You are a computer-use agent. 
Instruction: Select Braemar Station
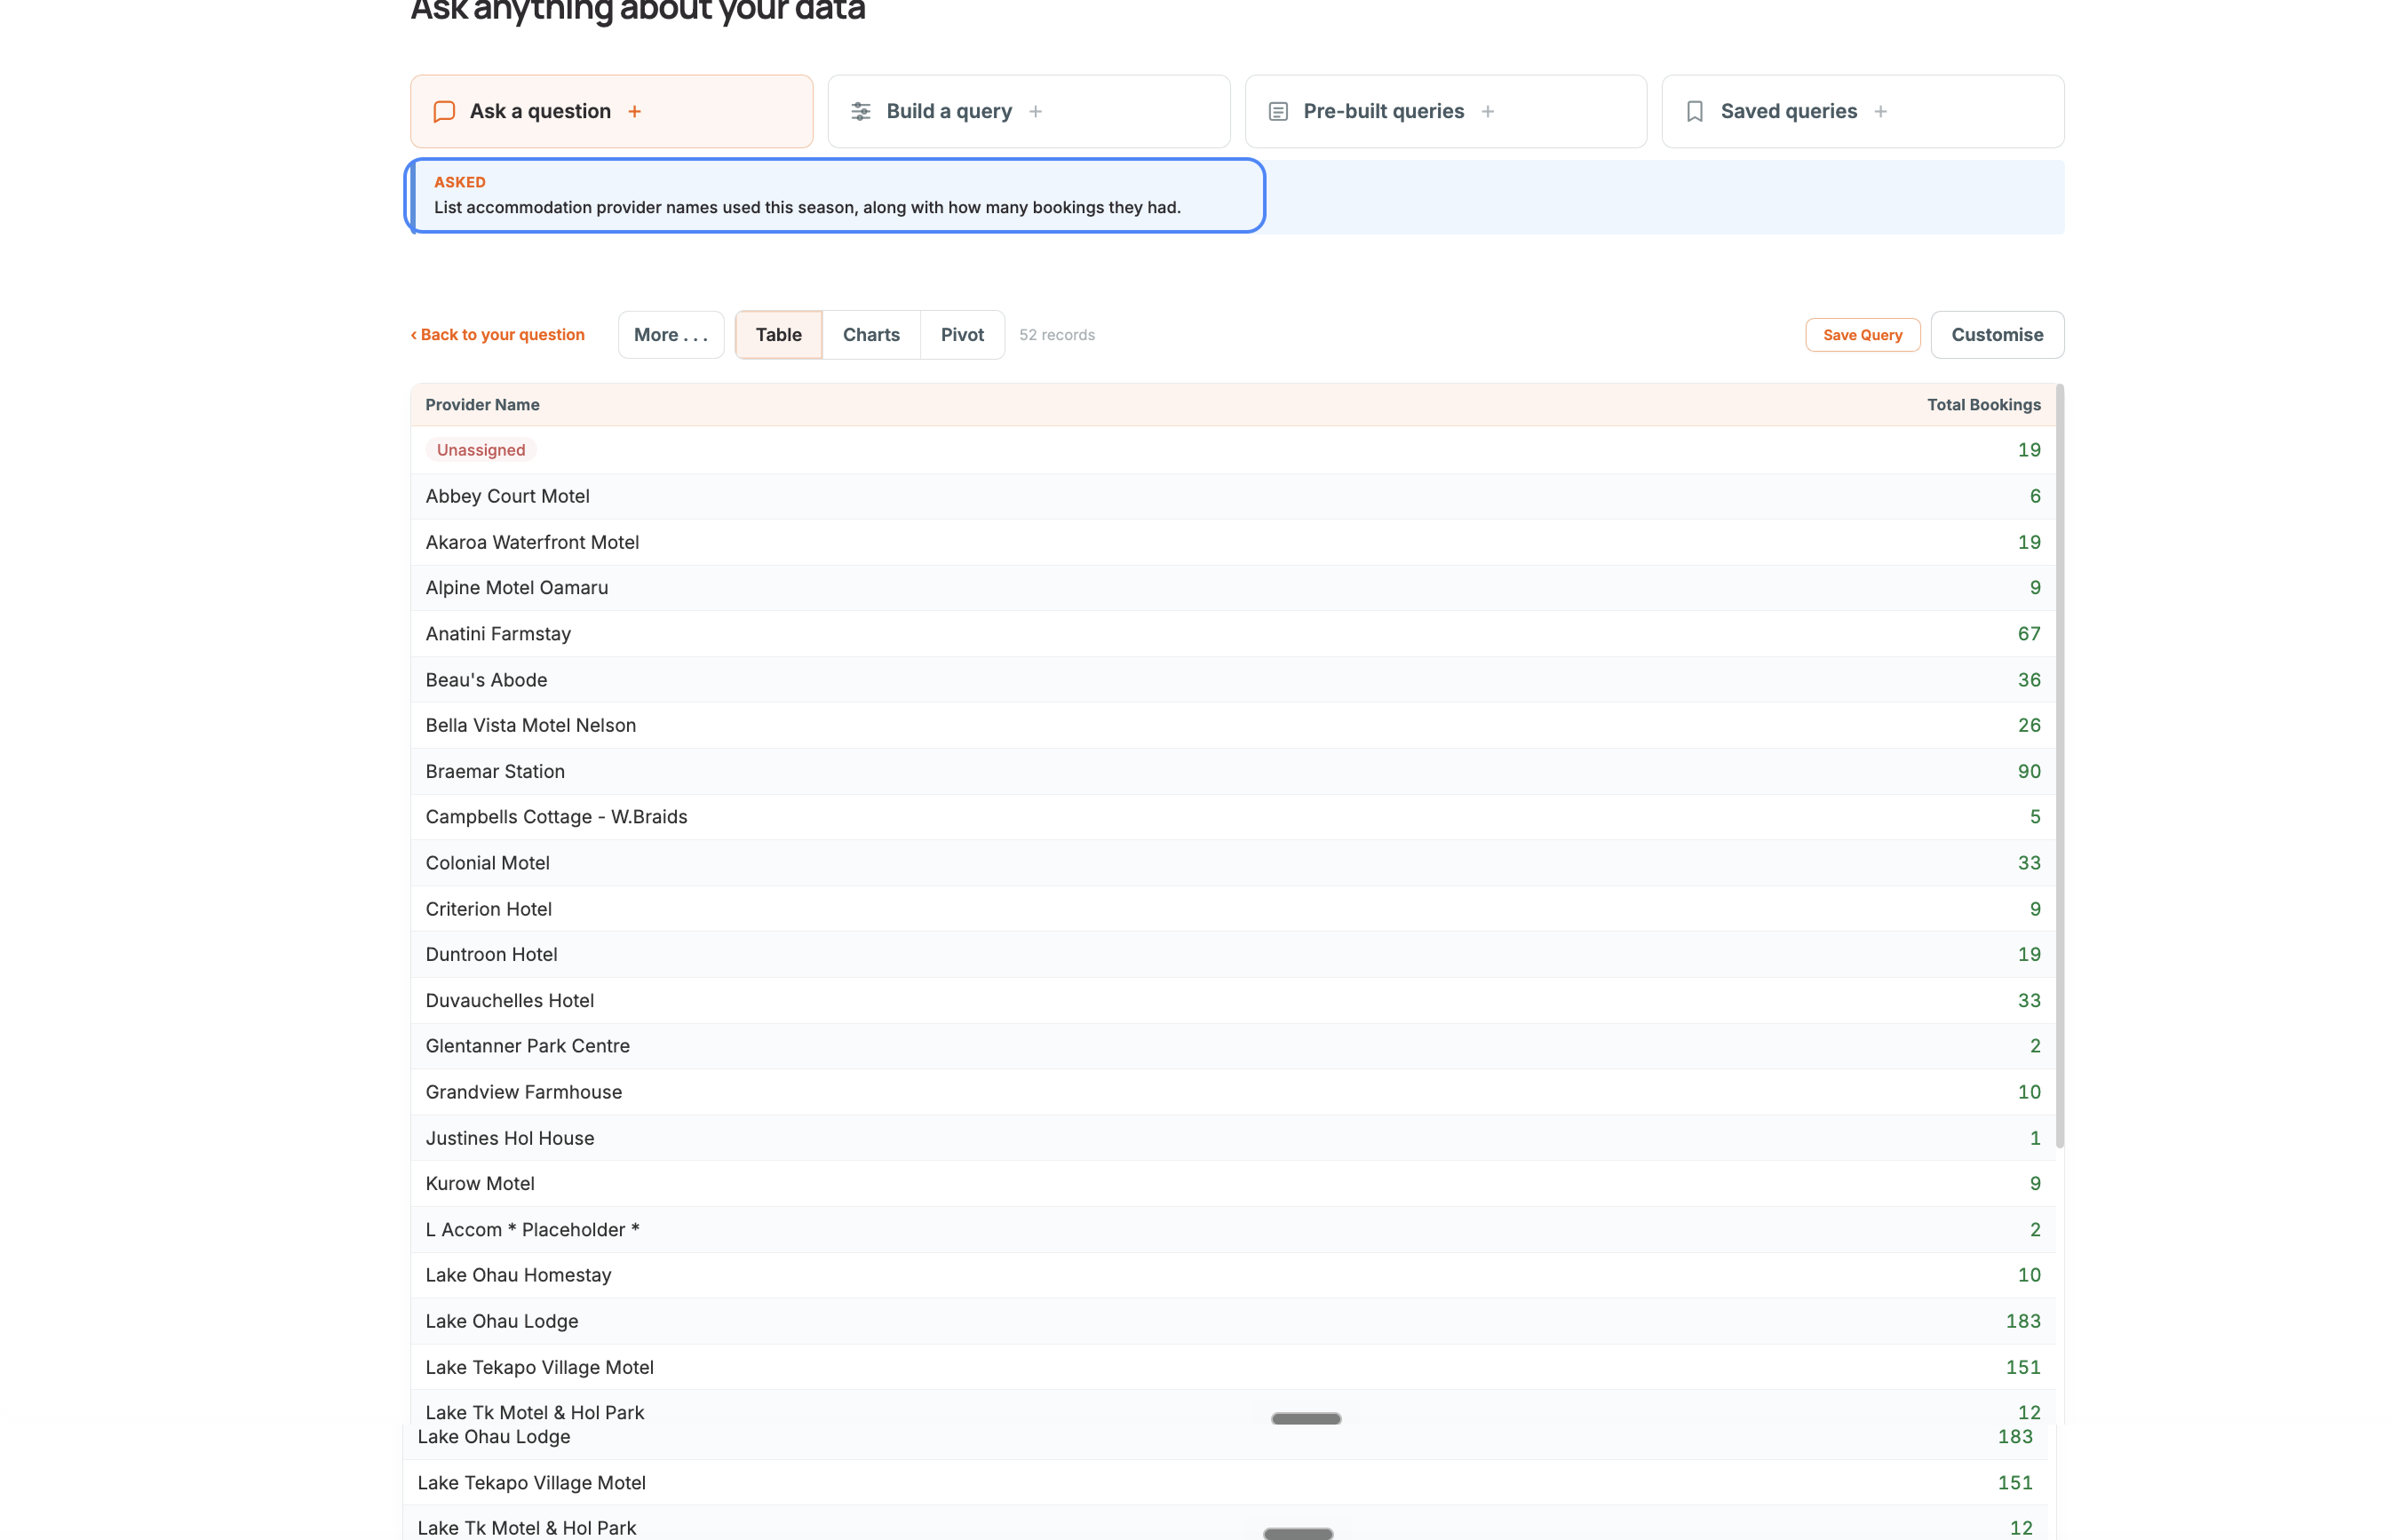(x=1232, y=771)
